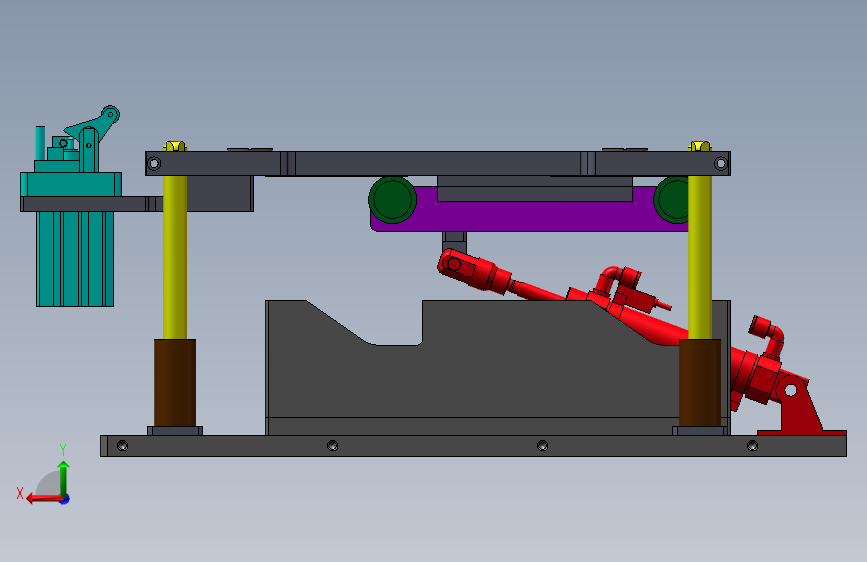Select the long bottom base plate

tap(473, 446)
